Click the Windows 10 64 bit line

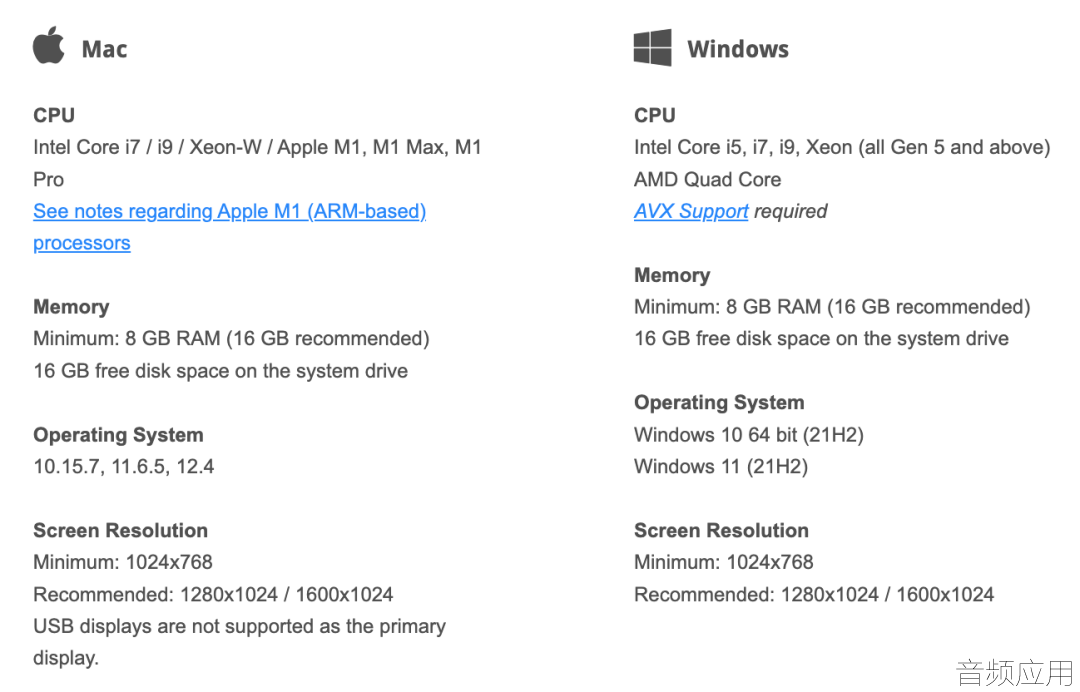click(x=749, y=435)
